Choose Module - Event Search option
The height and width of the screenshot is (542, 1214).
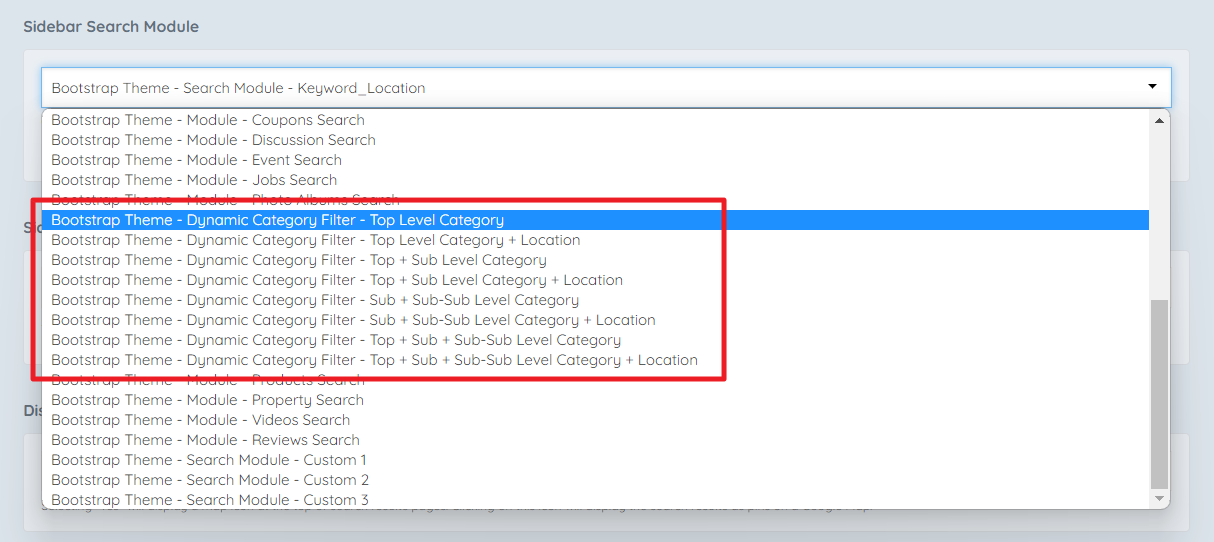(596, 160)
